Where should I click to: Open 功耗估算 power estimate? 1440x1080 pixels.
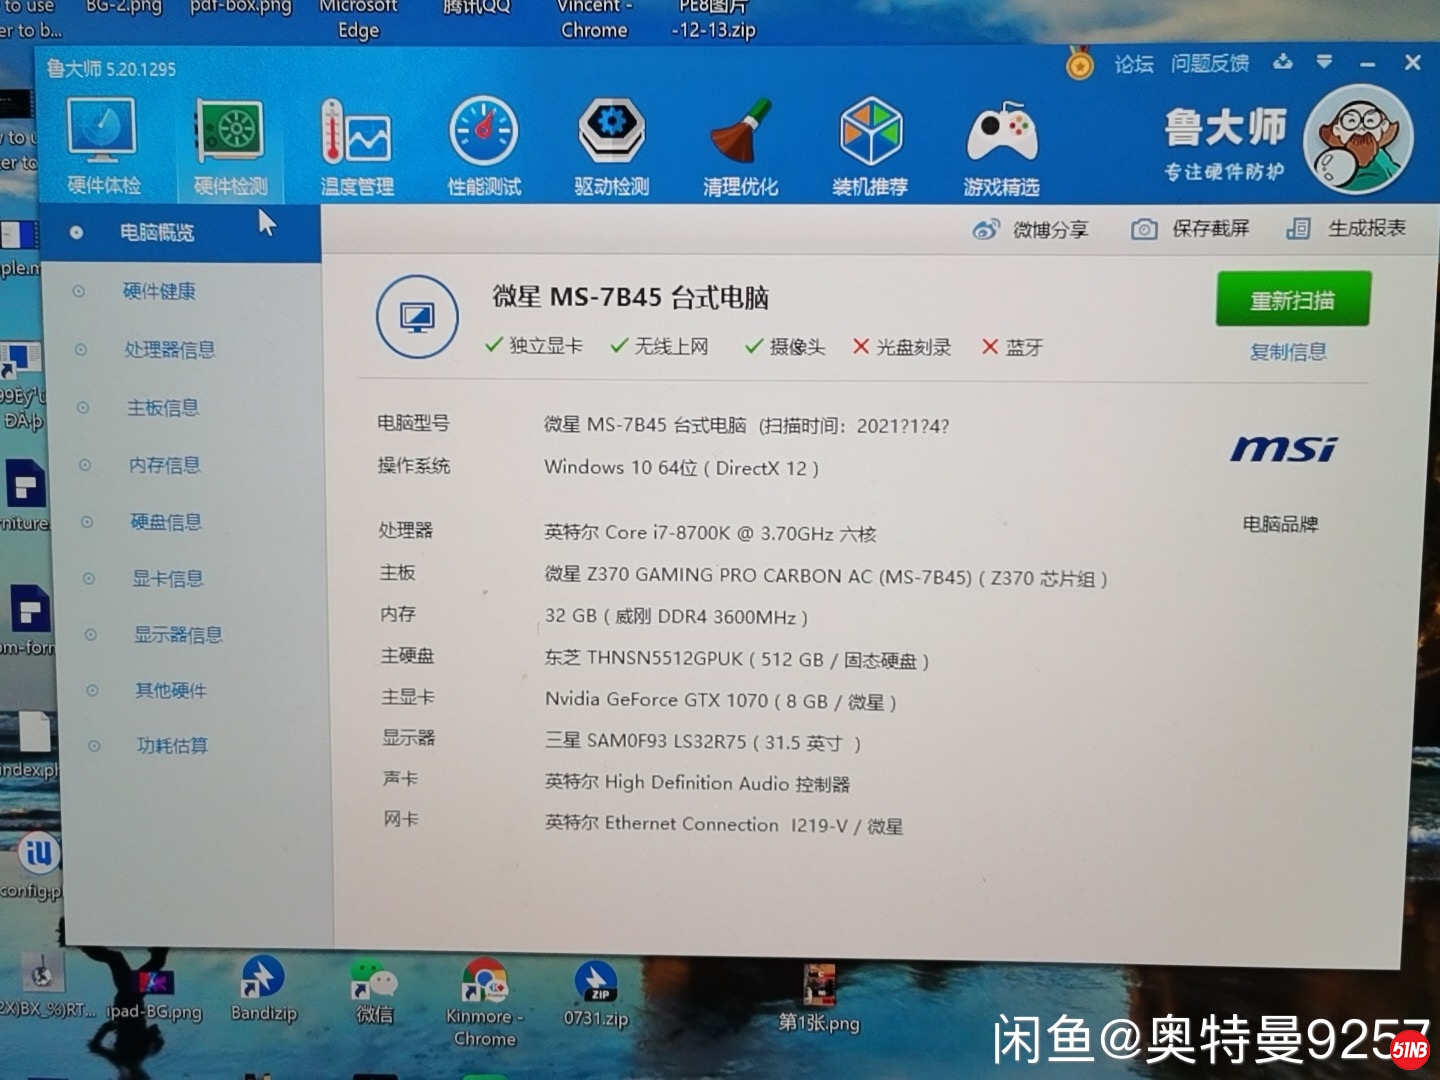(172, 745)
